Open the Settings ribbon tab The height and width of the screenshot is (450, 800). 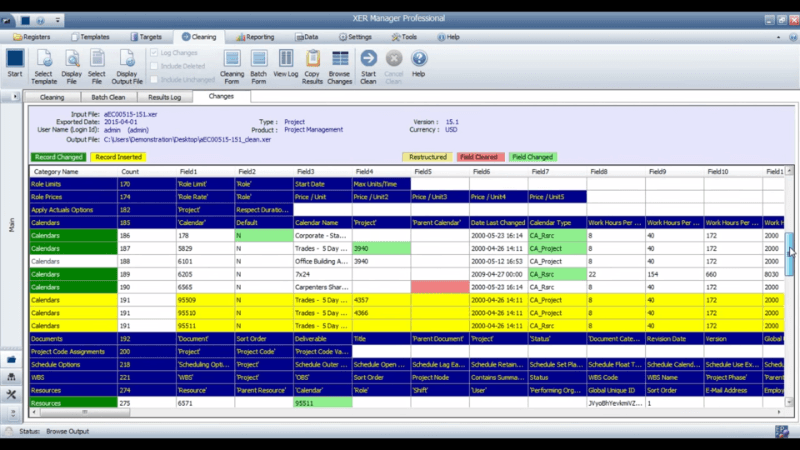(x=355, y=37)
